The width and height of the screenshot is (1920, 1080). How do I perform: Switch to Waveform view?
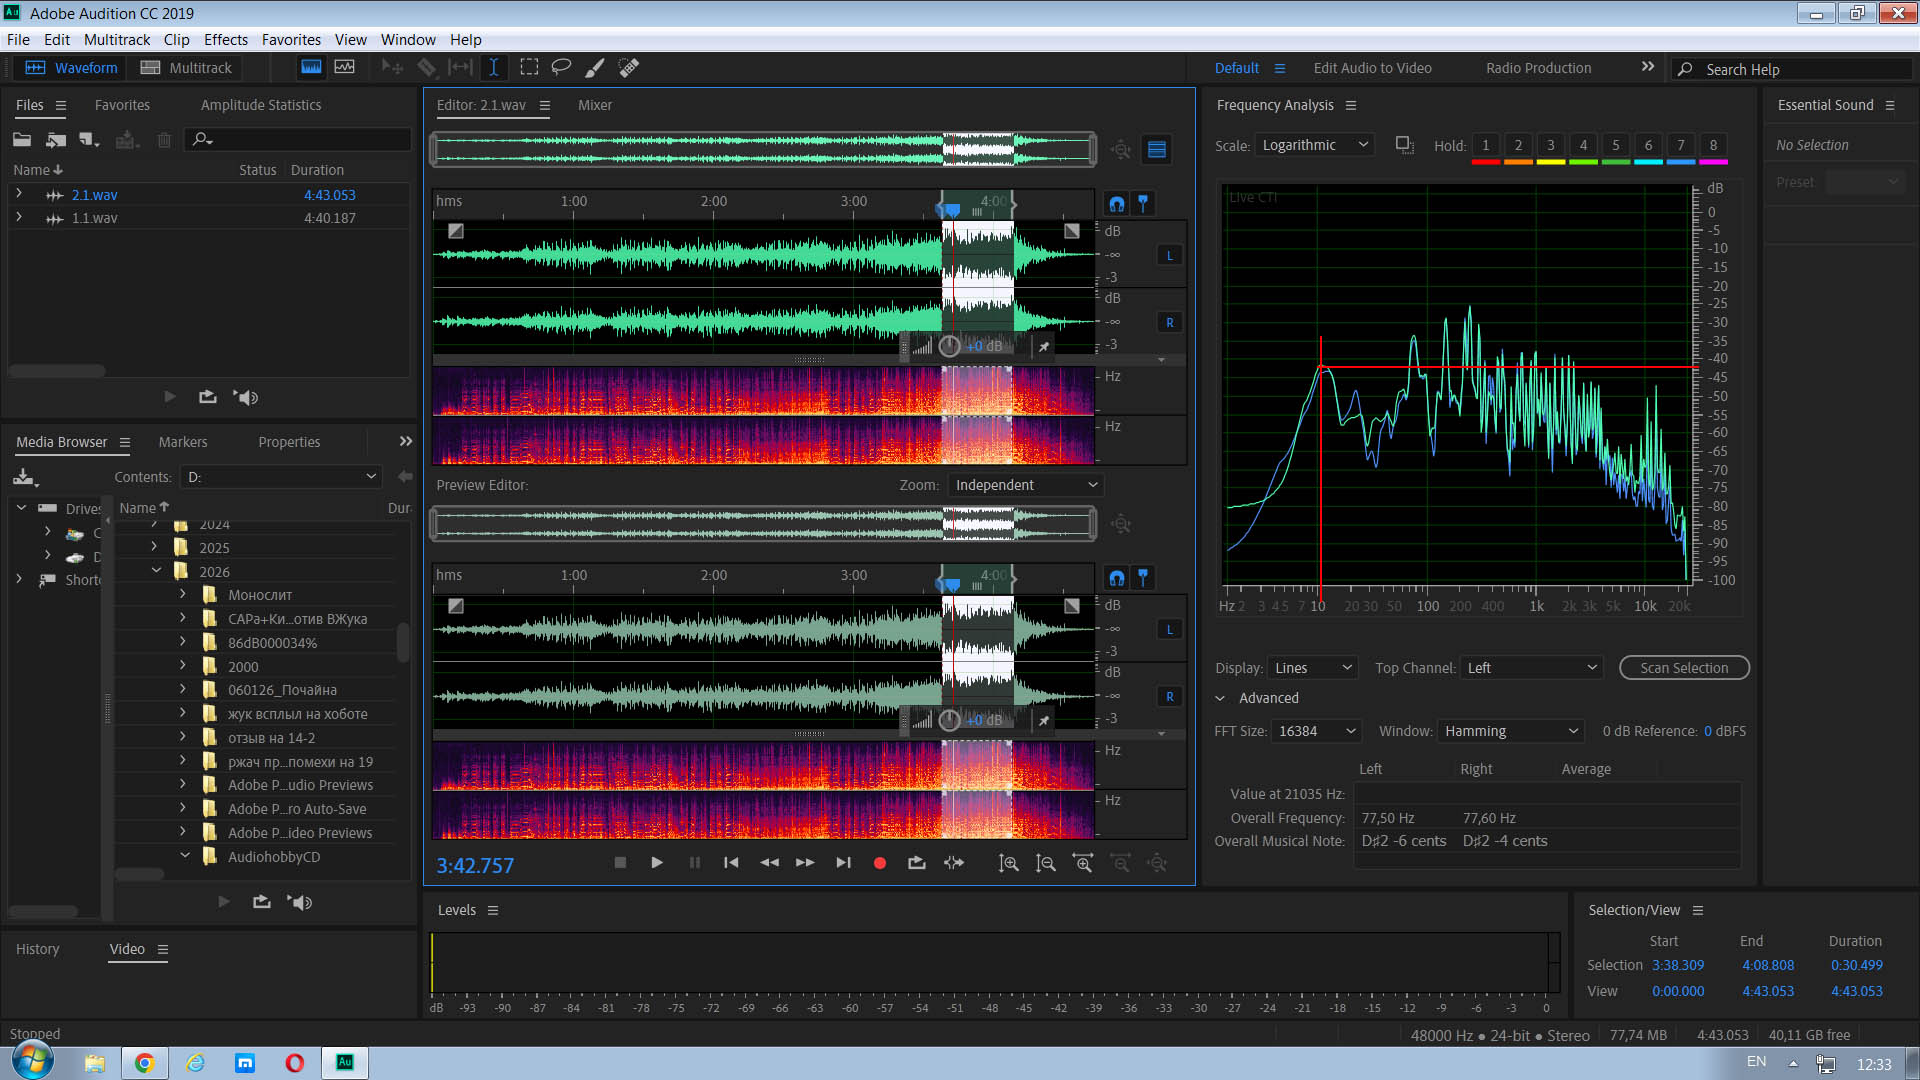(71, 68)
